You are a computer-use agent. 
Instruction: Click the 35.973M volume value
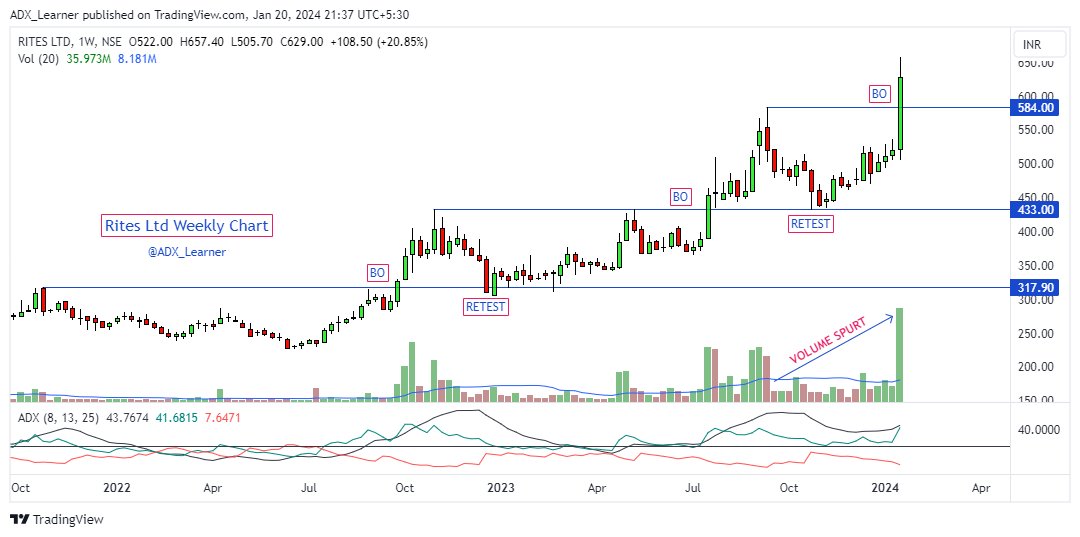[x=90, y=59]
